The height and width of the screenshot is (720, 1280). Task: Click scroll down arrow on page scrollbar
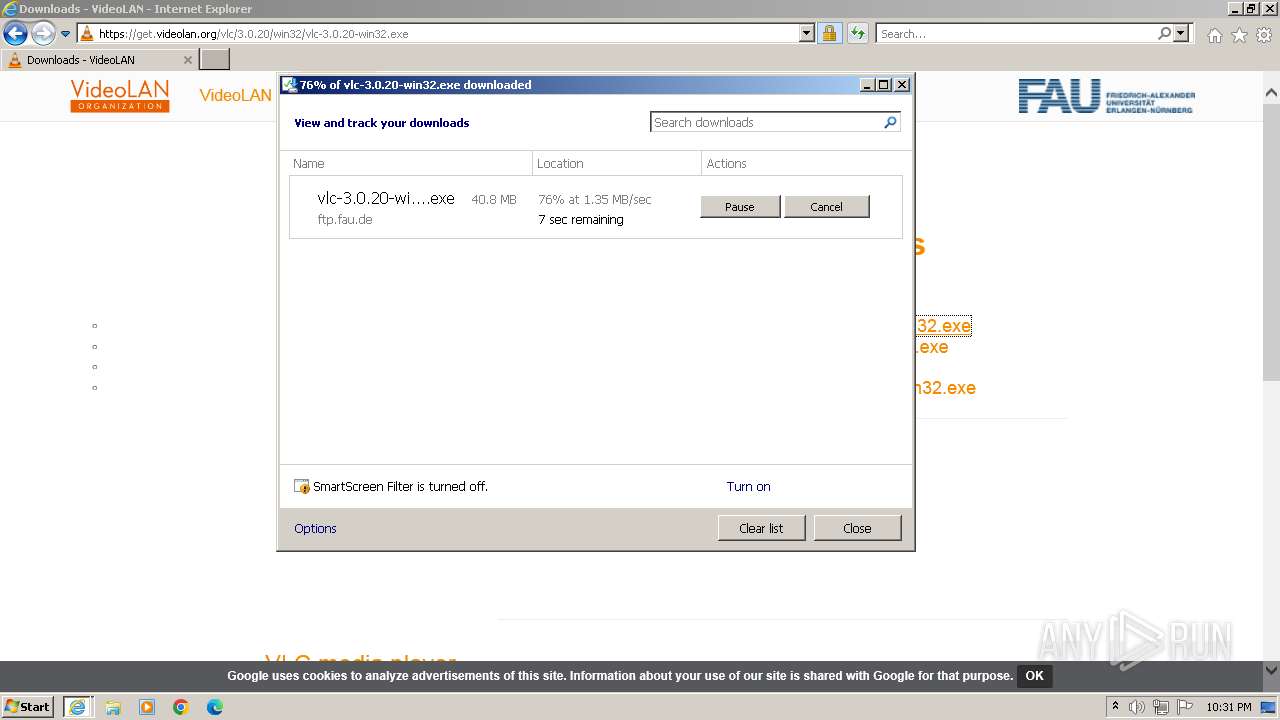pyautogui.click(x=1271, y=670)
